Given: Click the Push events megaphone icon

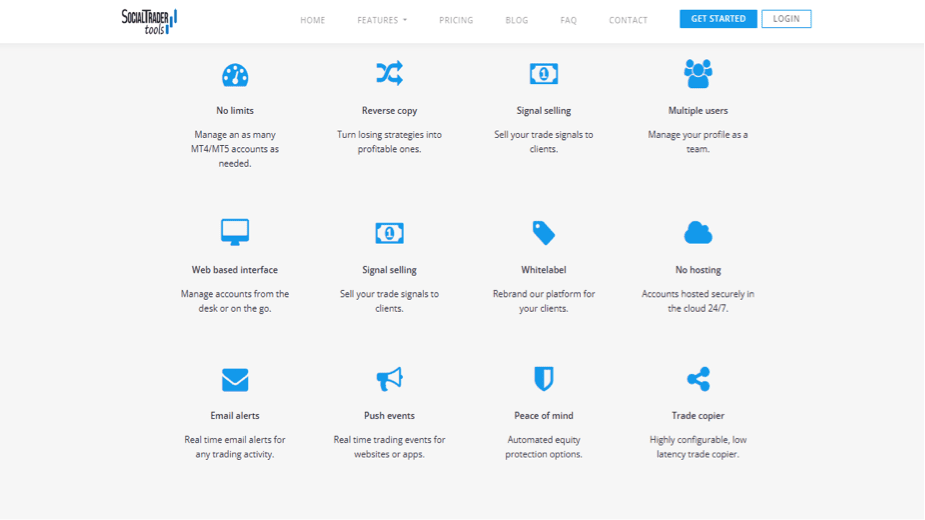Looking at the screenshot, I should [x=389, y=379].
